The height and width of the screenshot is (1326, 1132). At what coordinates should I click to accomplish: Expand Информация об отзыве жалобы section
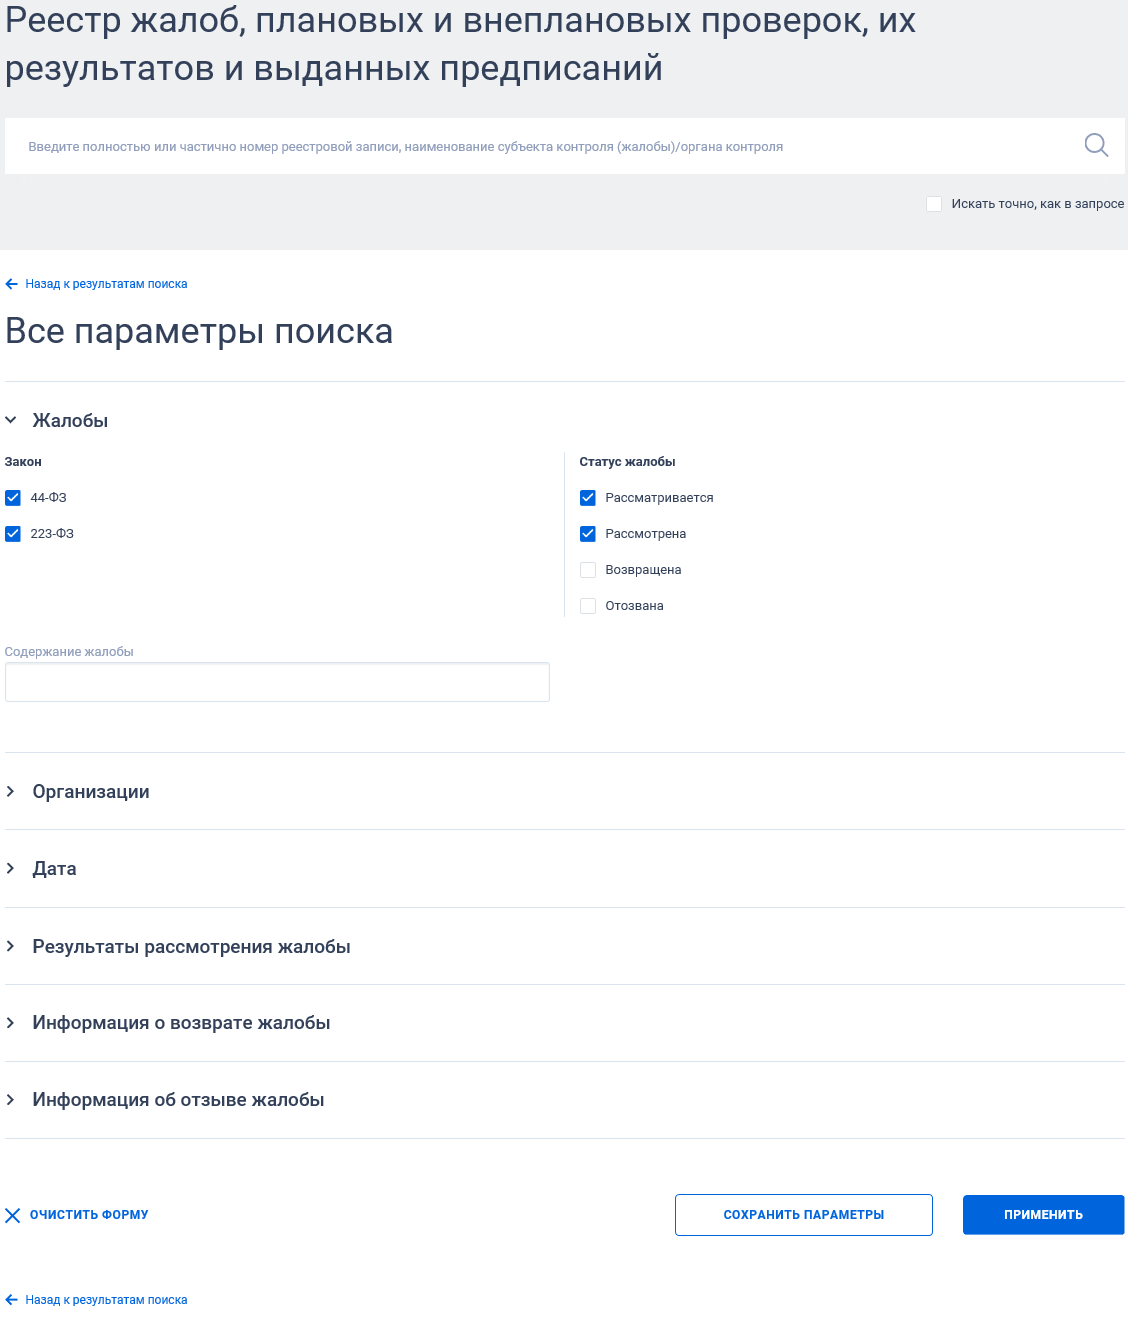[11, 1100]
